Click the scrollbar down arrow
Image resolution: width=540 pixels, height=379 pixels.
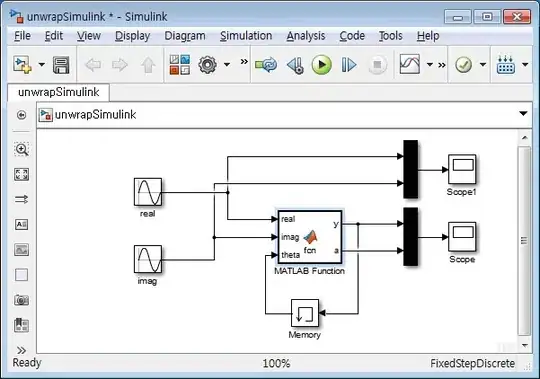point(525,345)
